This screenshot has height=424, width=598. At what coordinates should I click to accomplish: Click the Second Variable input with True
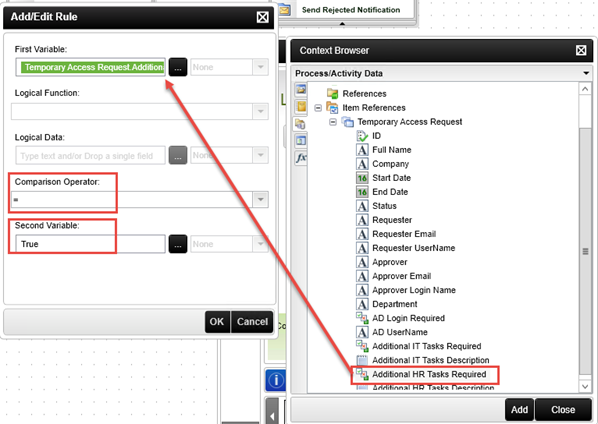pyautogui.click(x=91, y=244)
